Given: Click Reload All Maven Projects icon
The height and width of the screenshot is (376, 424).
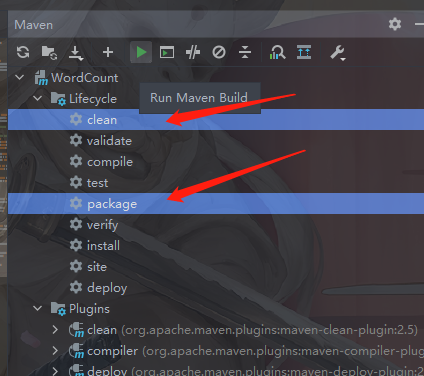Looking at the screenshot, I should tap(23, 52).
